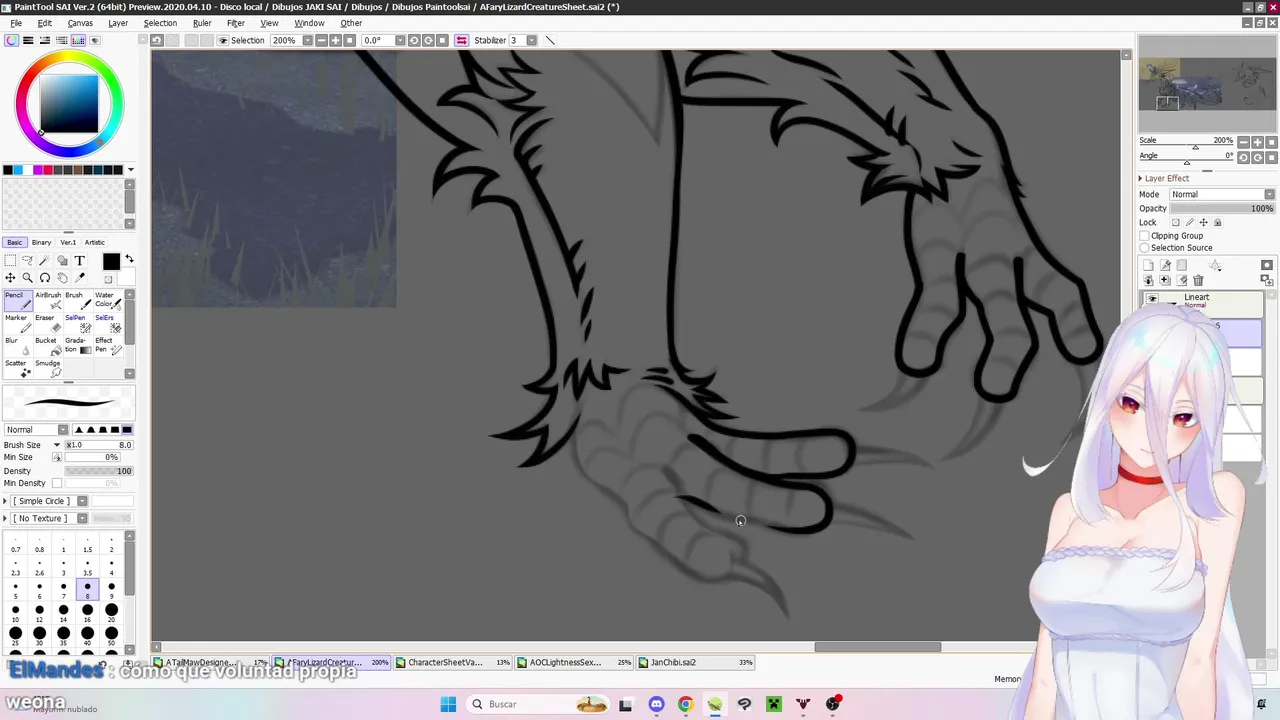Switch to JanChibi.sai2 document tab
This screenshot has height=720, width=1280.
click(x=697, y=662)
